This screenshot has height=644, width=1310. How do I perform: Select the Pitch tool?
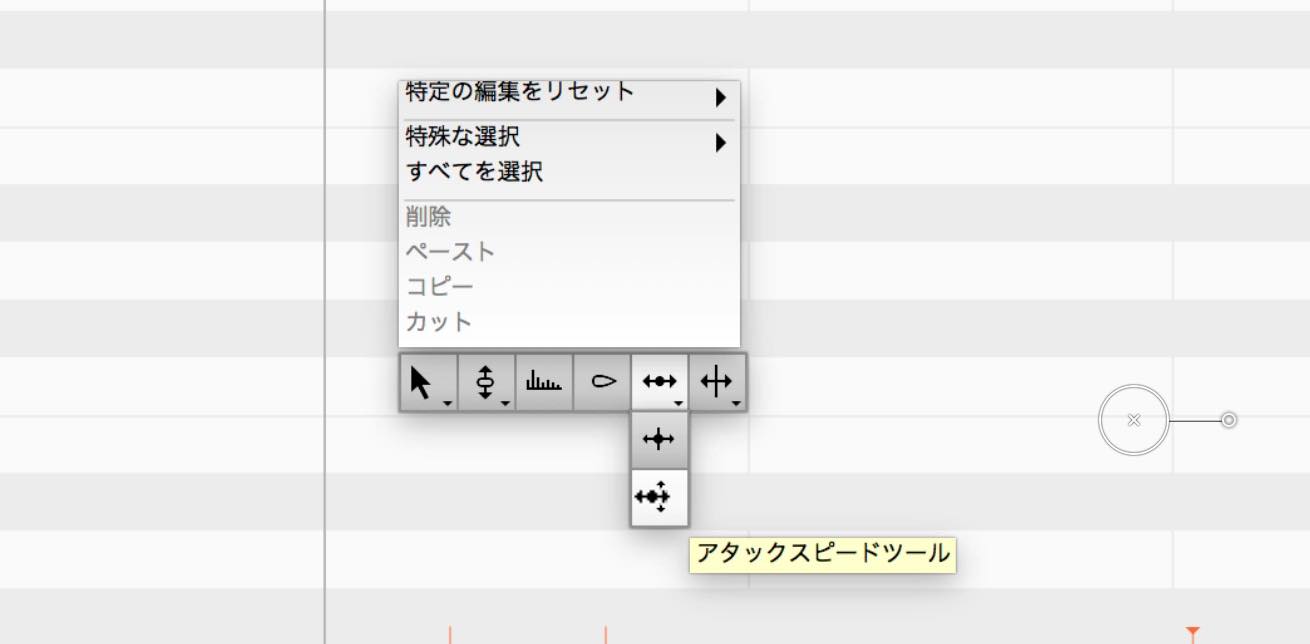click(x=486, y=382)
